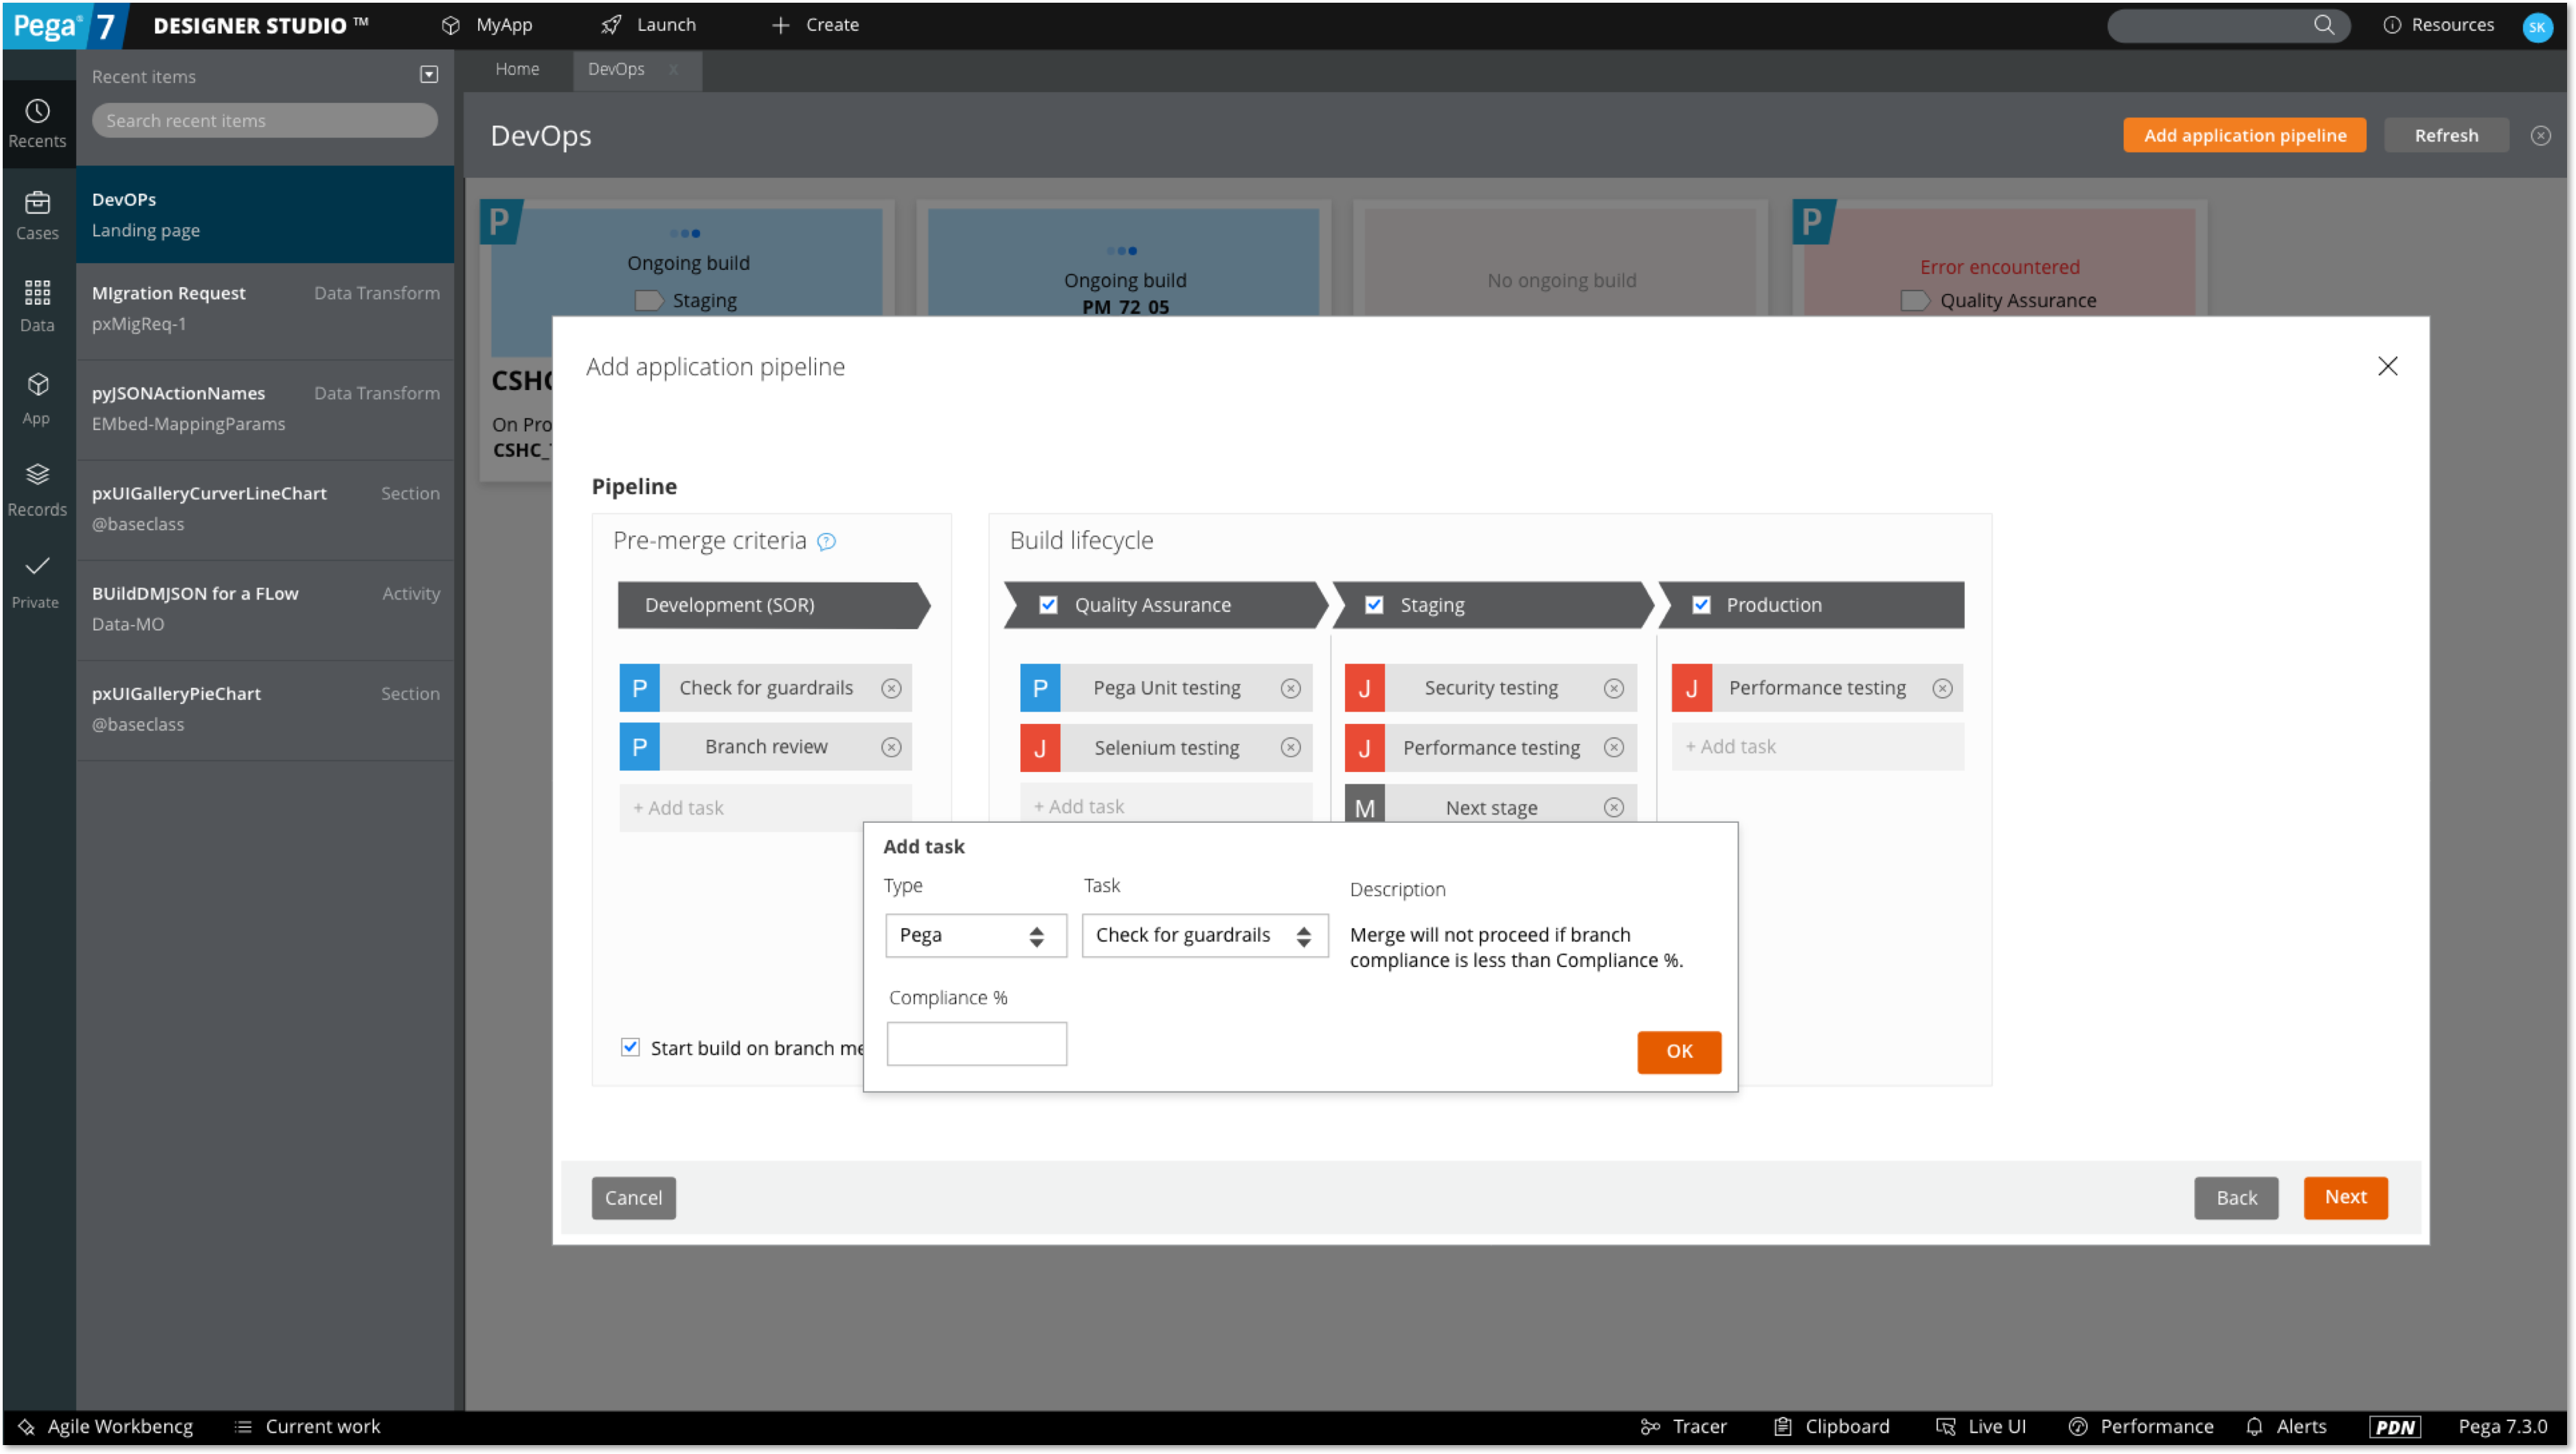Click the Performance testing remove icon in Production

[1943, 686]
